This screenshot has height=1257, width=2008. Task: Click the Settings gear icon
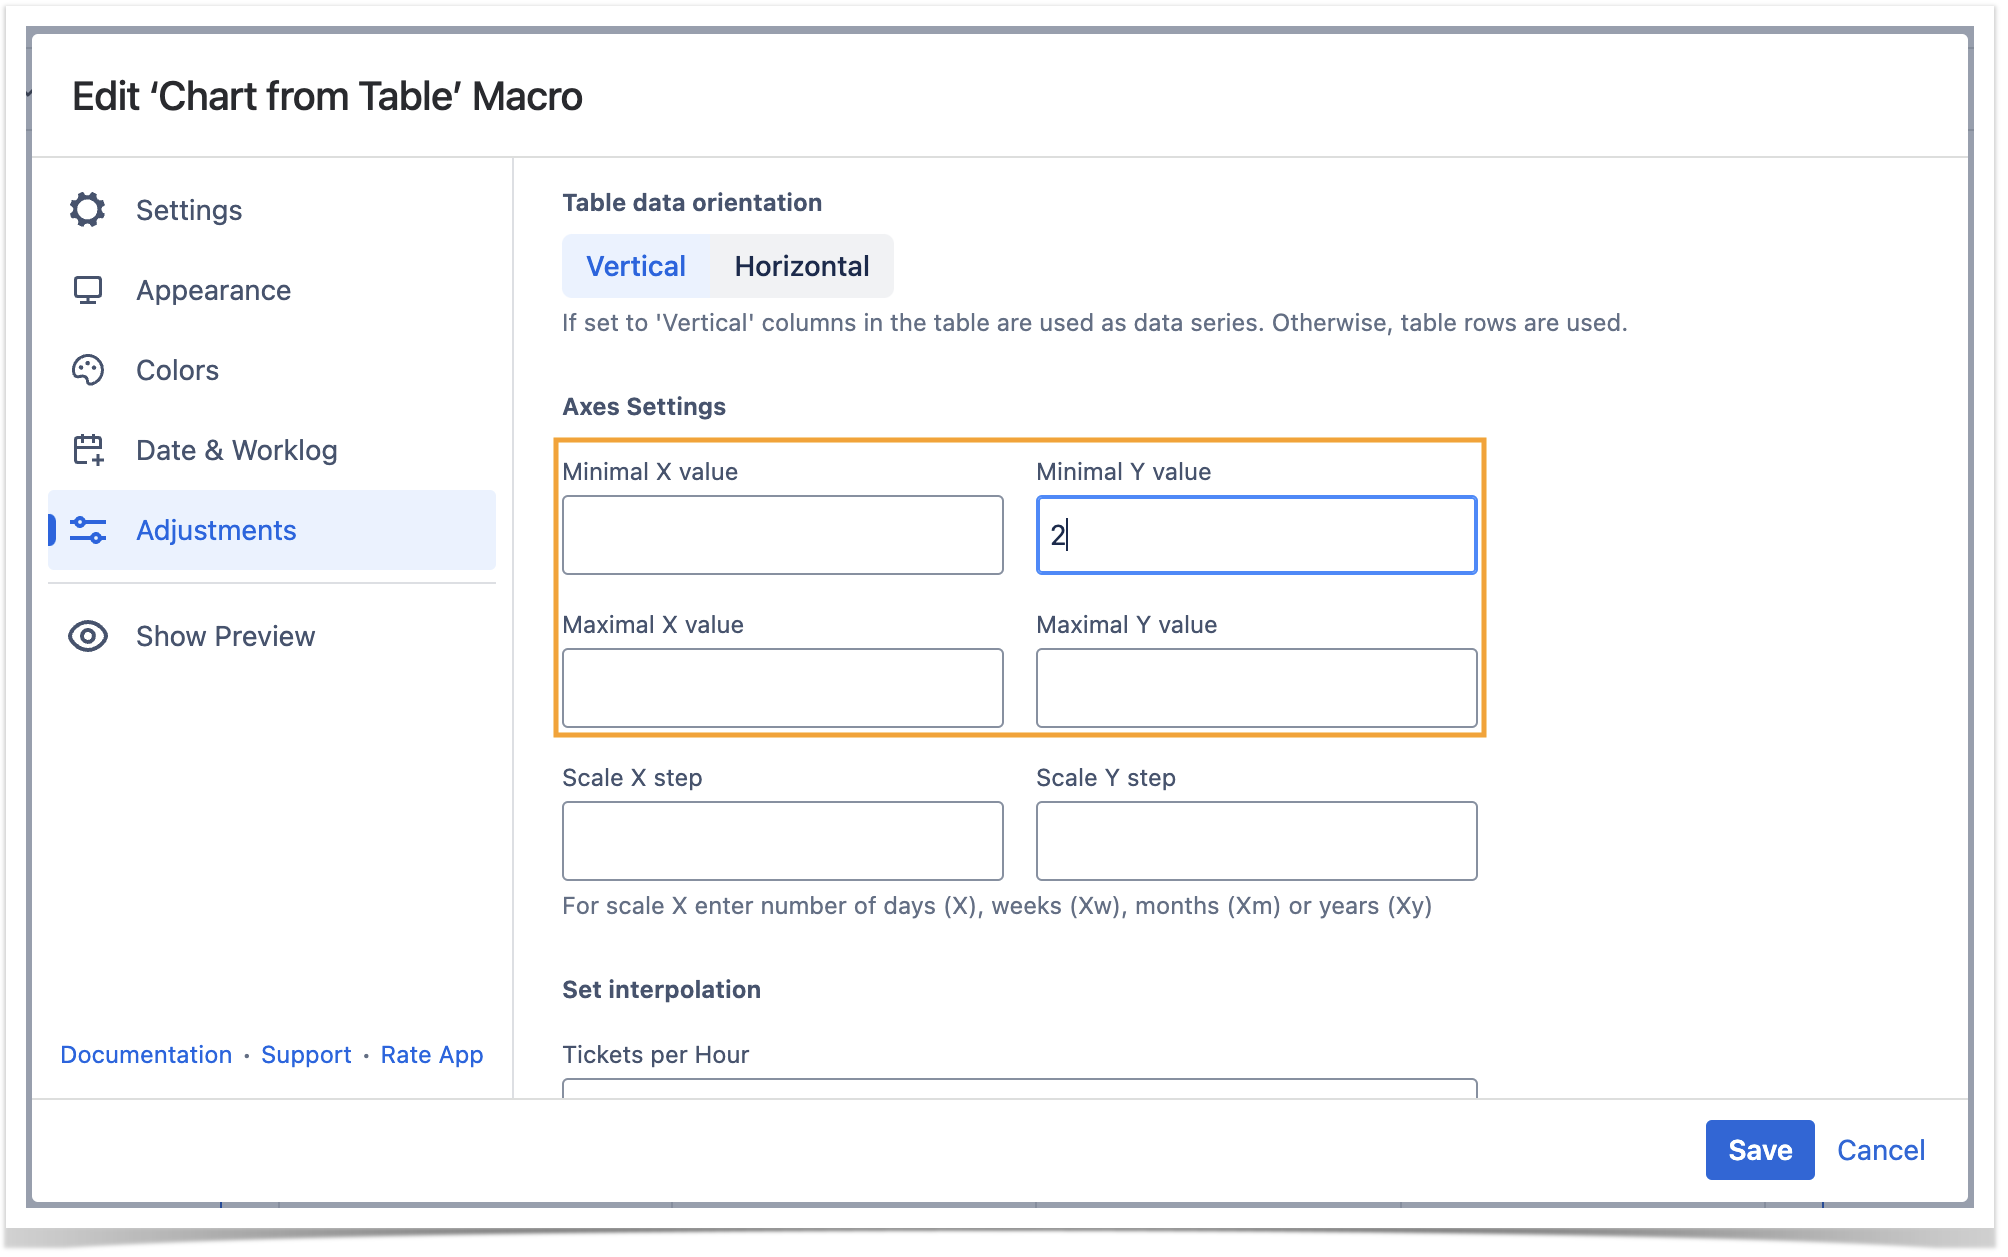pyautogui.click(x=88, y=210)
